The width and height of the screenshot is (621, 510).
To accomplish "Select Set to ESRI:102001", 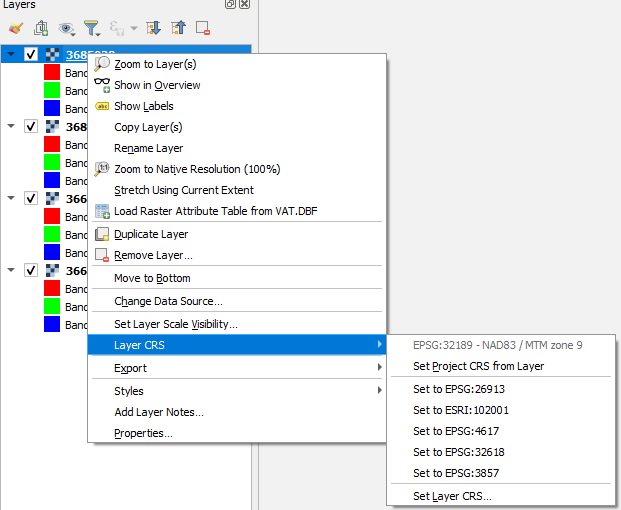I will coord(501,410).
